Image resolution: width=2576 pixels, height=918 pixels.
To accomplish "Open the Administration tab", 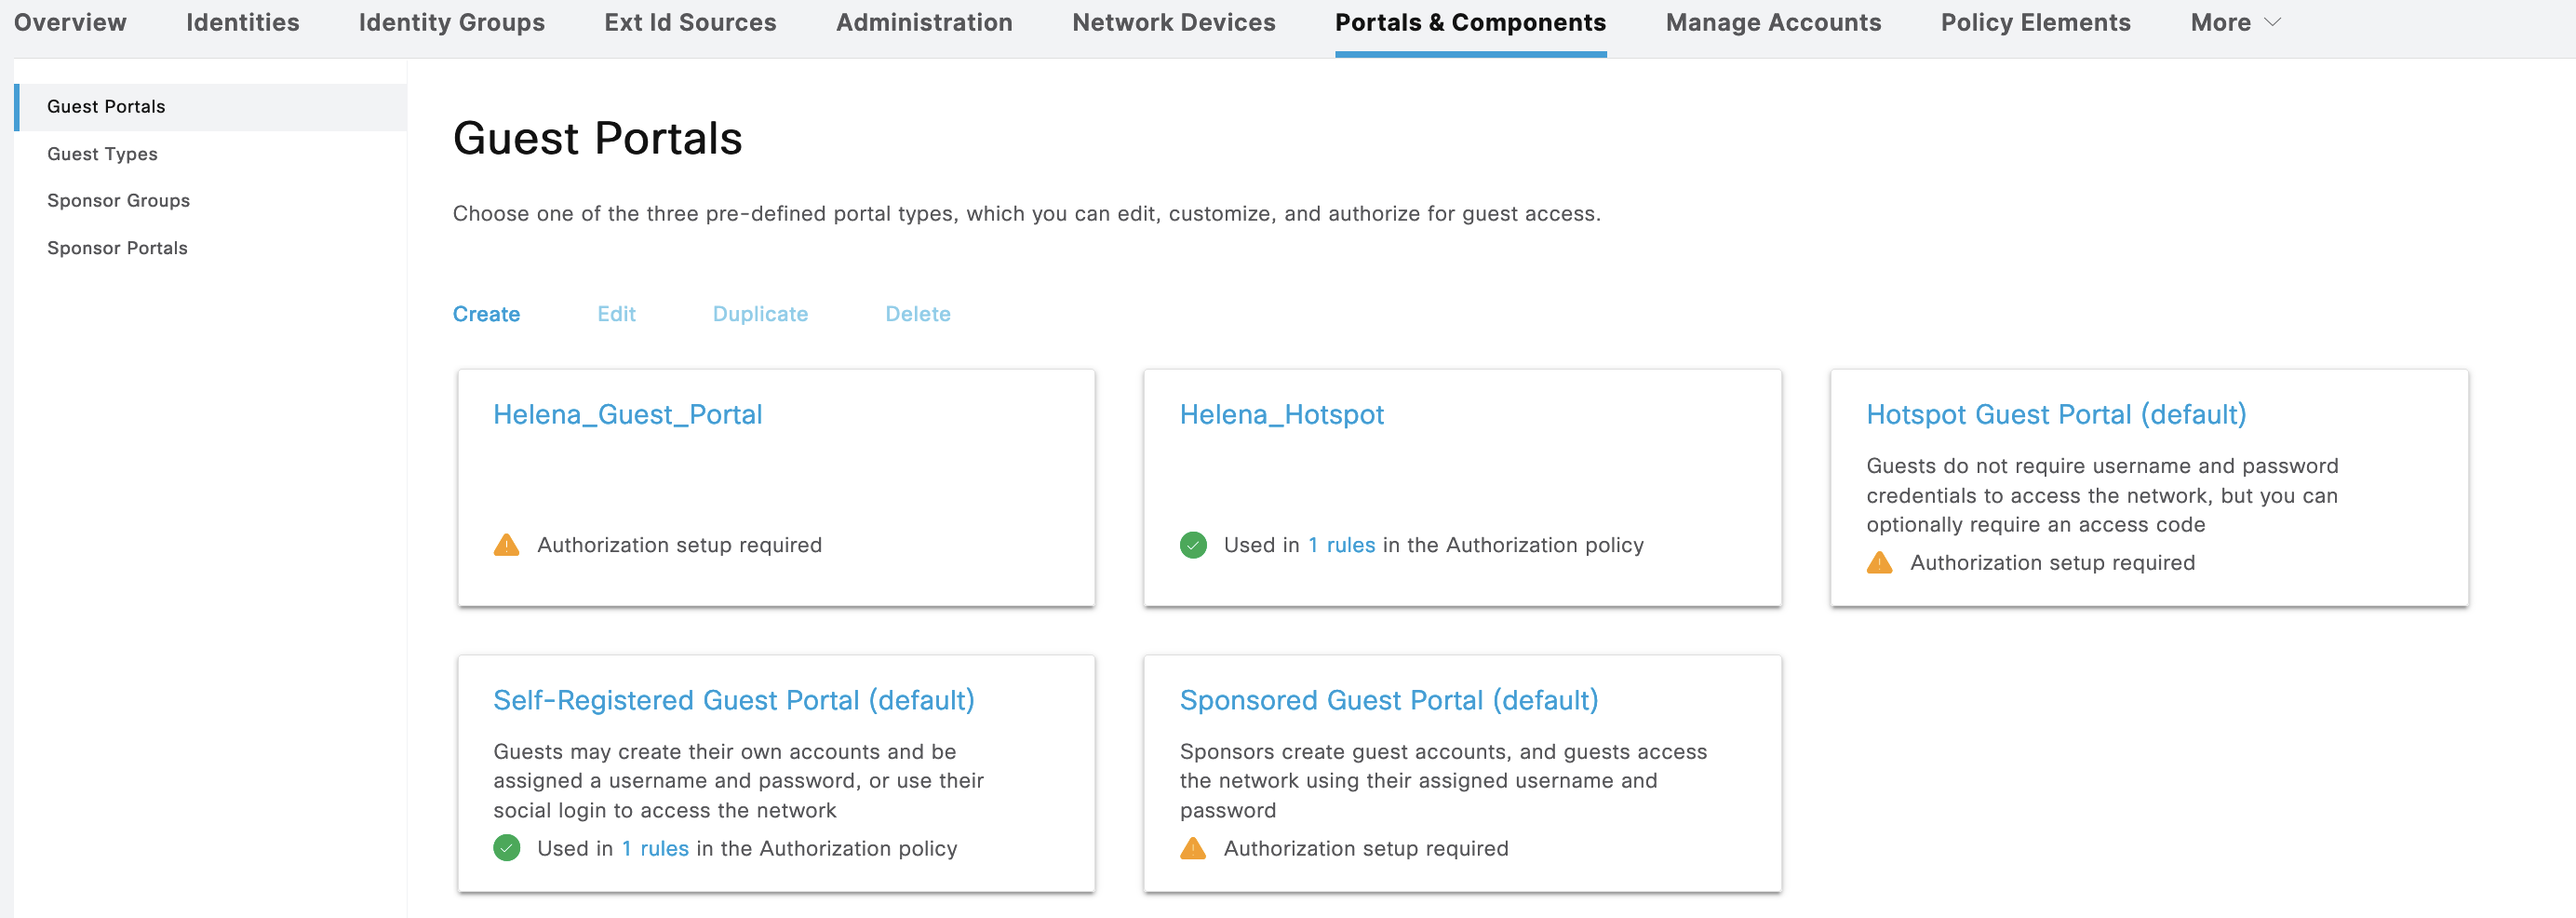I will pyautogui.click(x=923, y=23).
